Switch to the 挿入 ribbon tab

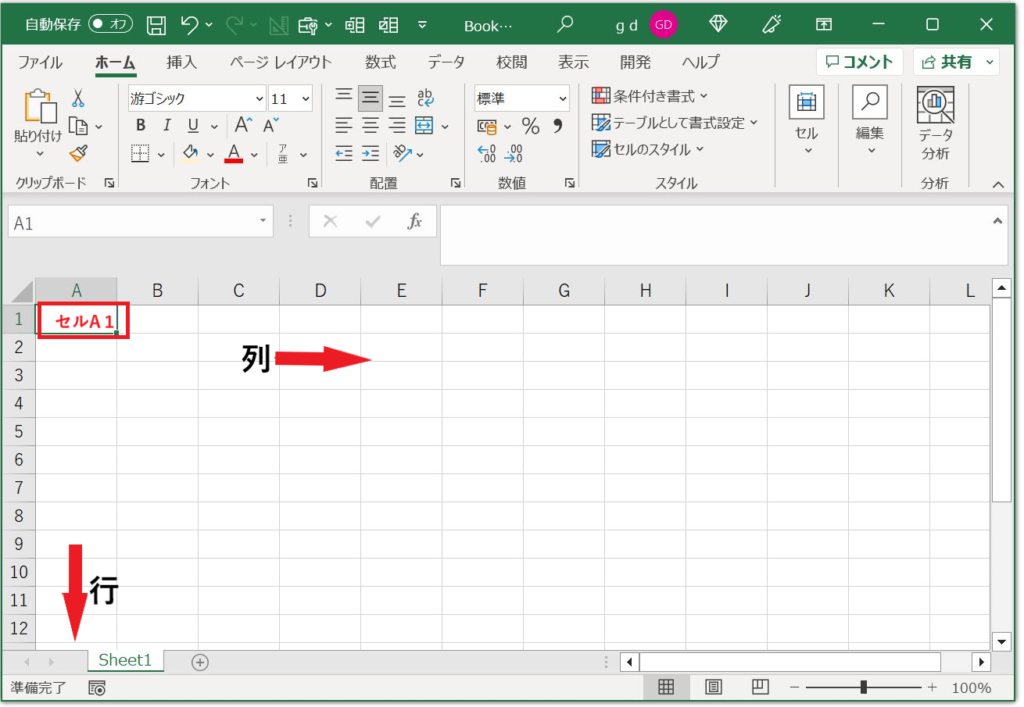181,62
